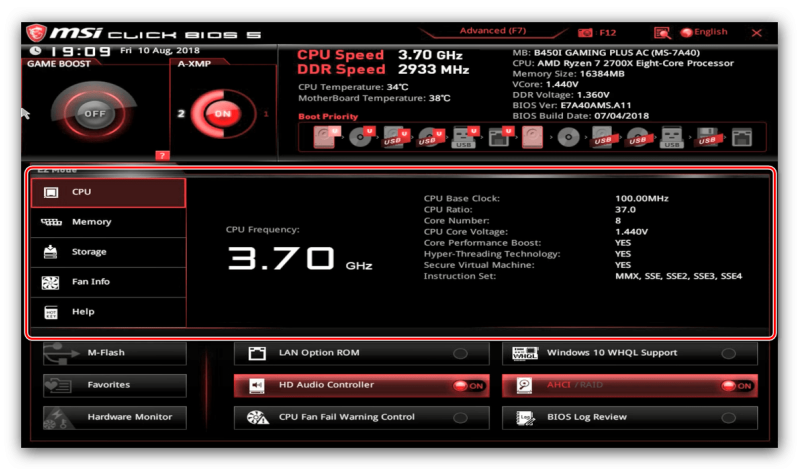Click the DDR Voltage 1.360V text

pyautogui.click(x=561, y=95)
